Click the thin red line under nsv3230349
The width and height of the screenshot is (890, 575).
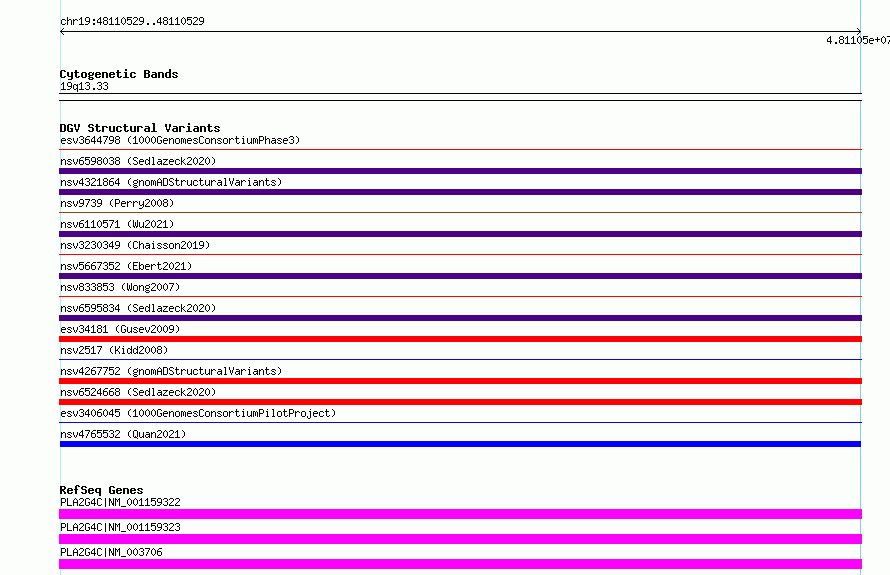point(460,255)
